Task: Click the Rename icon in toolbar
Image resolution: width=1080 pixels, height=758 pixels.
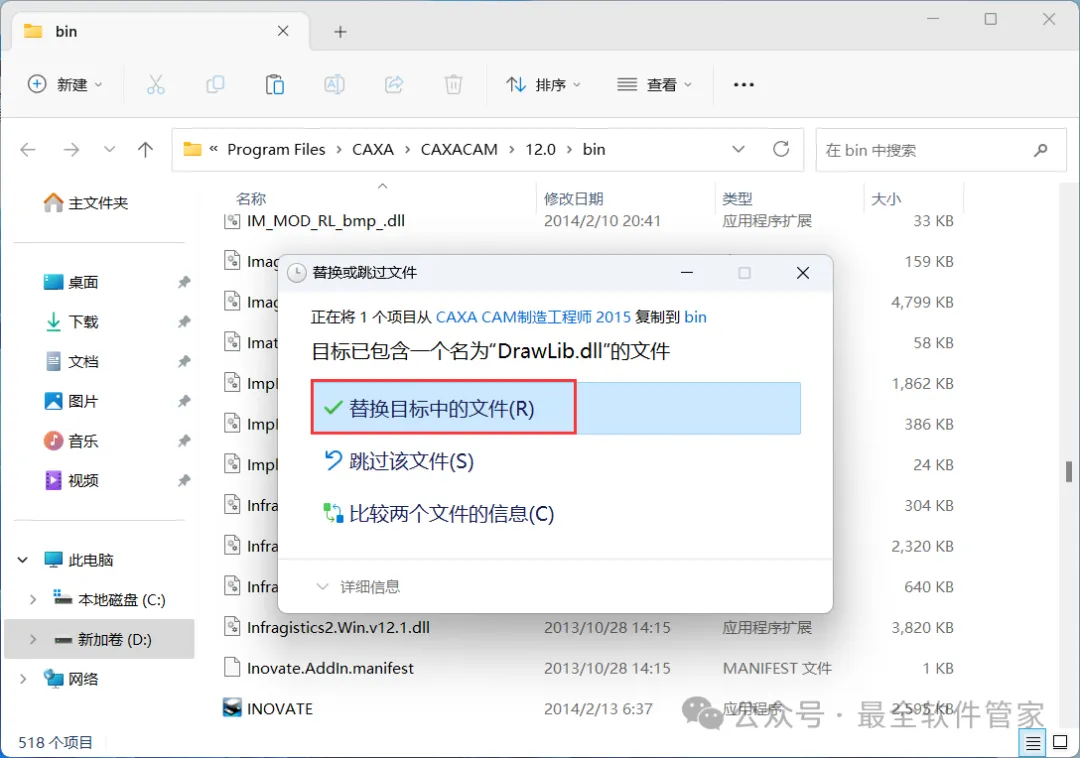Action: pos(334,85)
